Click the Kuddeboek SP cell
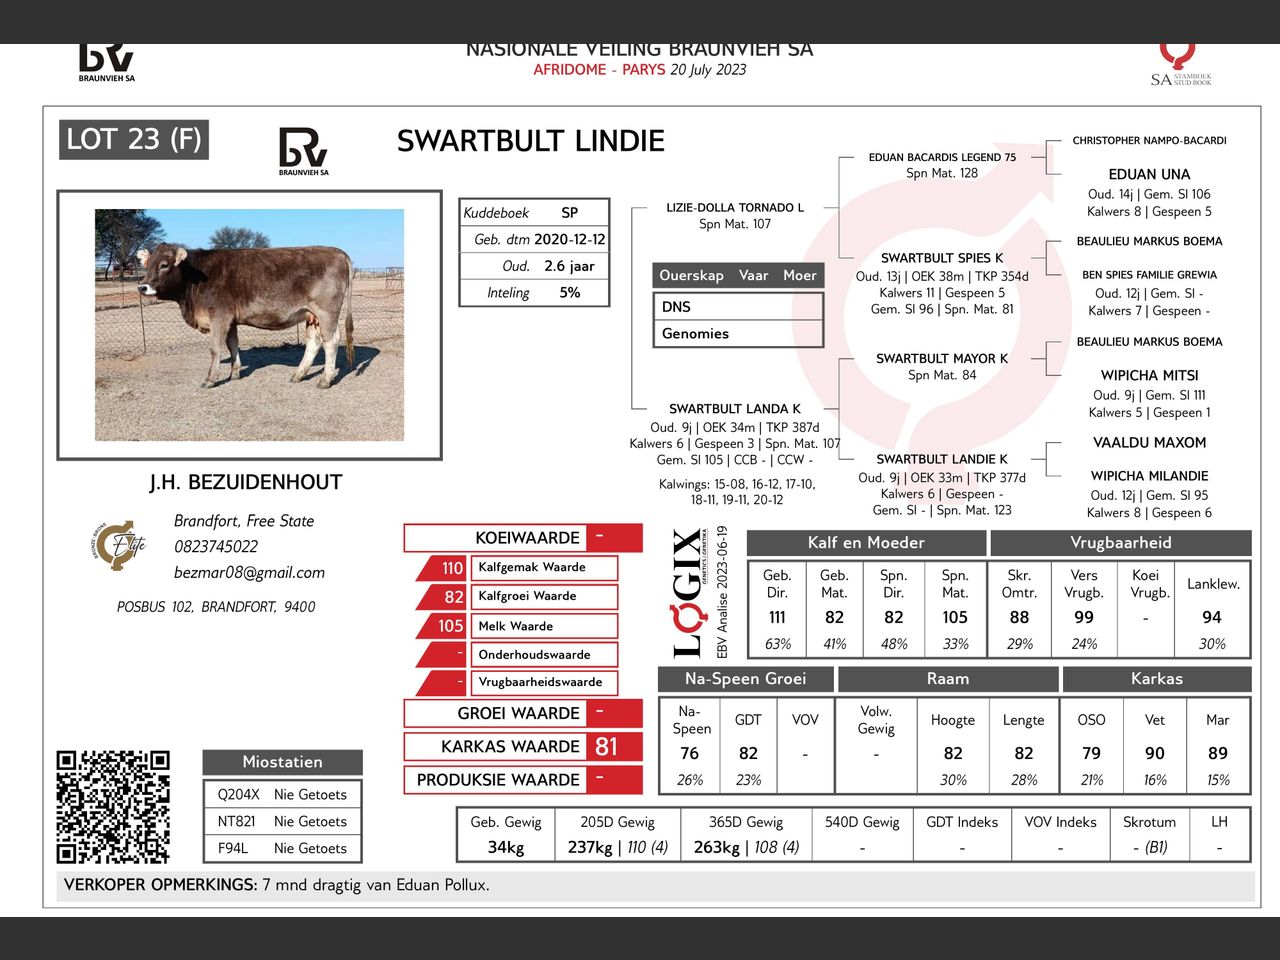 click(534, 212)
